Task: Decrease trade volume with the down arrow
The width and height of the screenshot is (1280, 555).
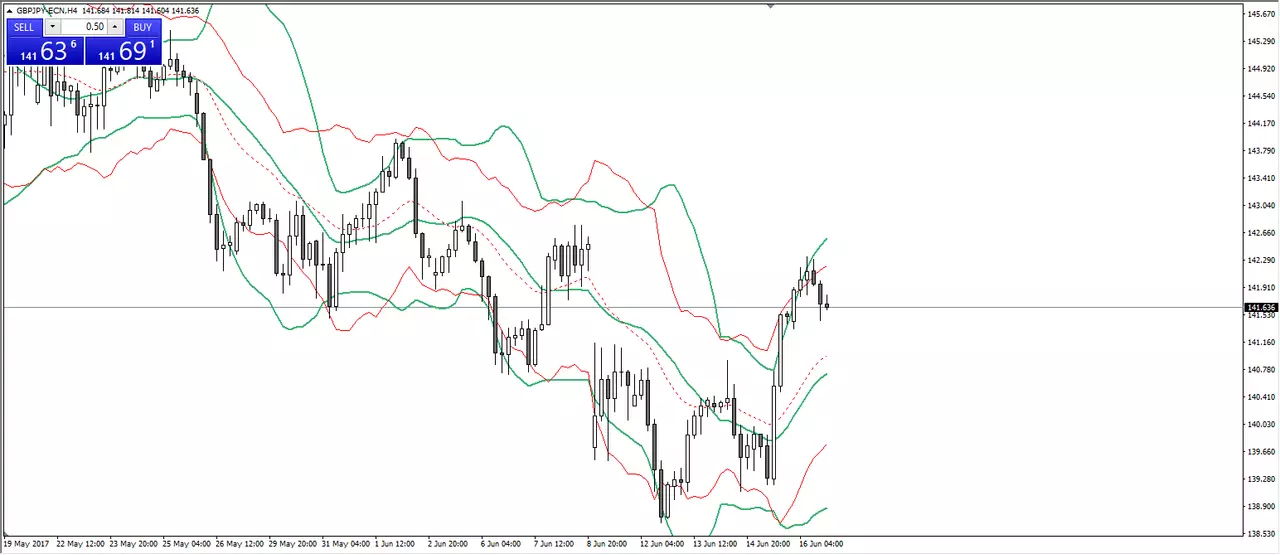Action: coord(52,28)
